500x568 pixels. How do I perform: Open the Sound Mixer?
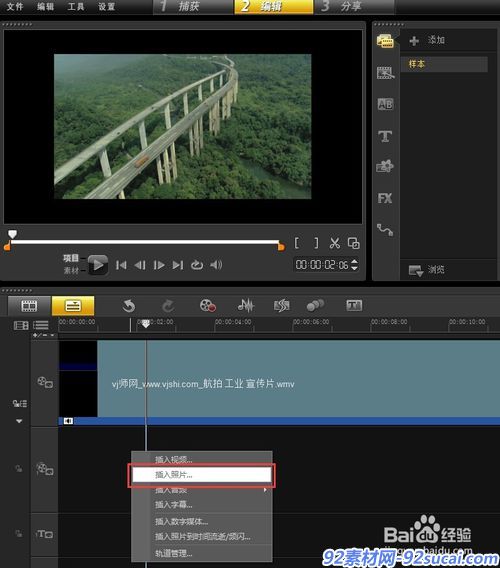coord(246,305)
